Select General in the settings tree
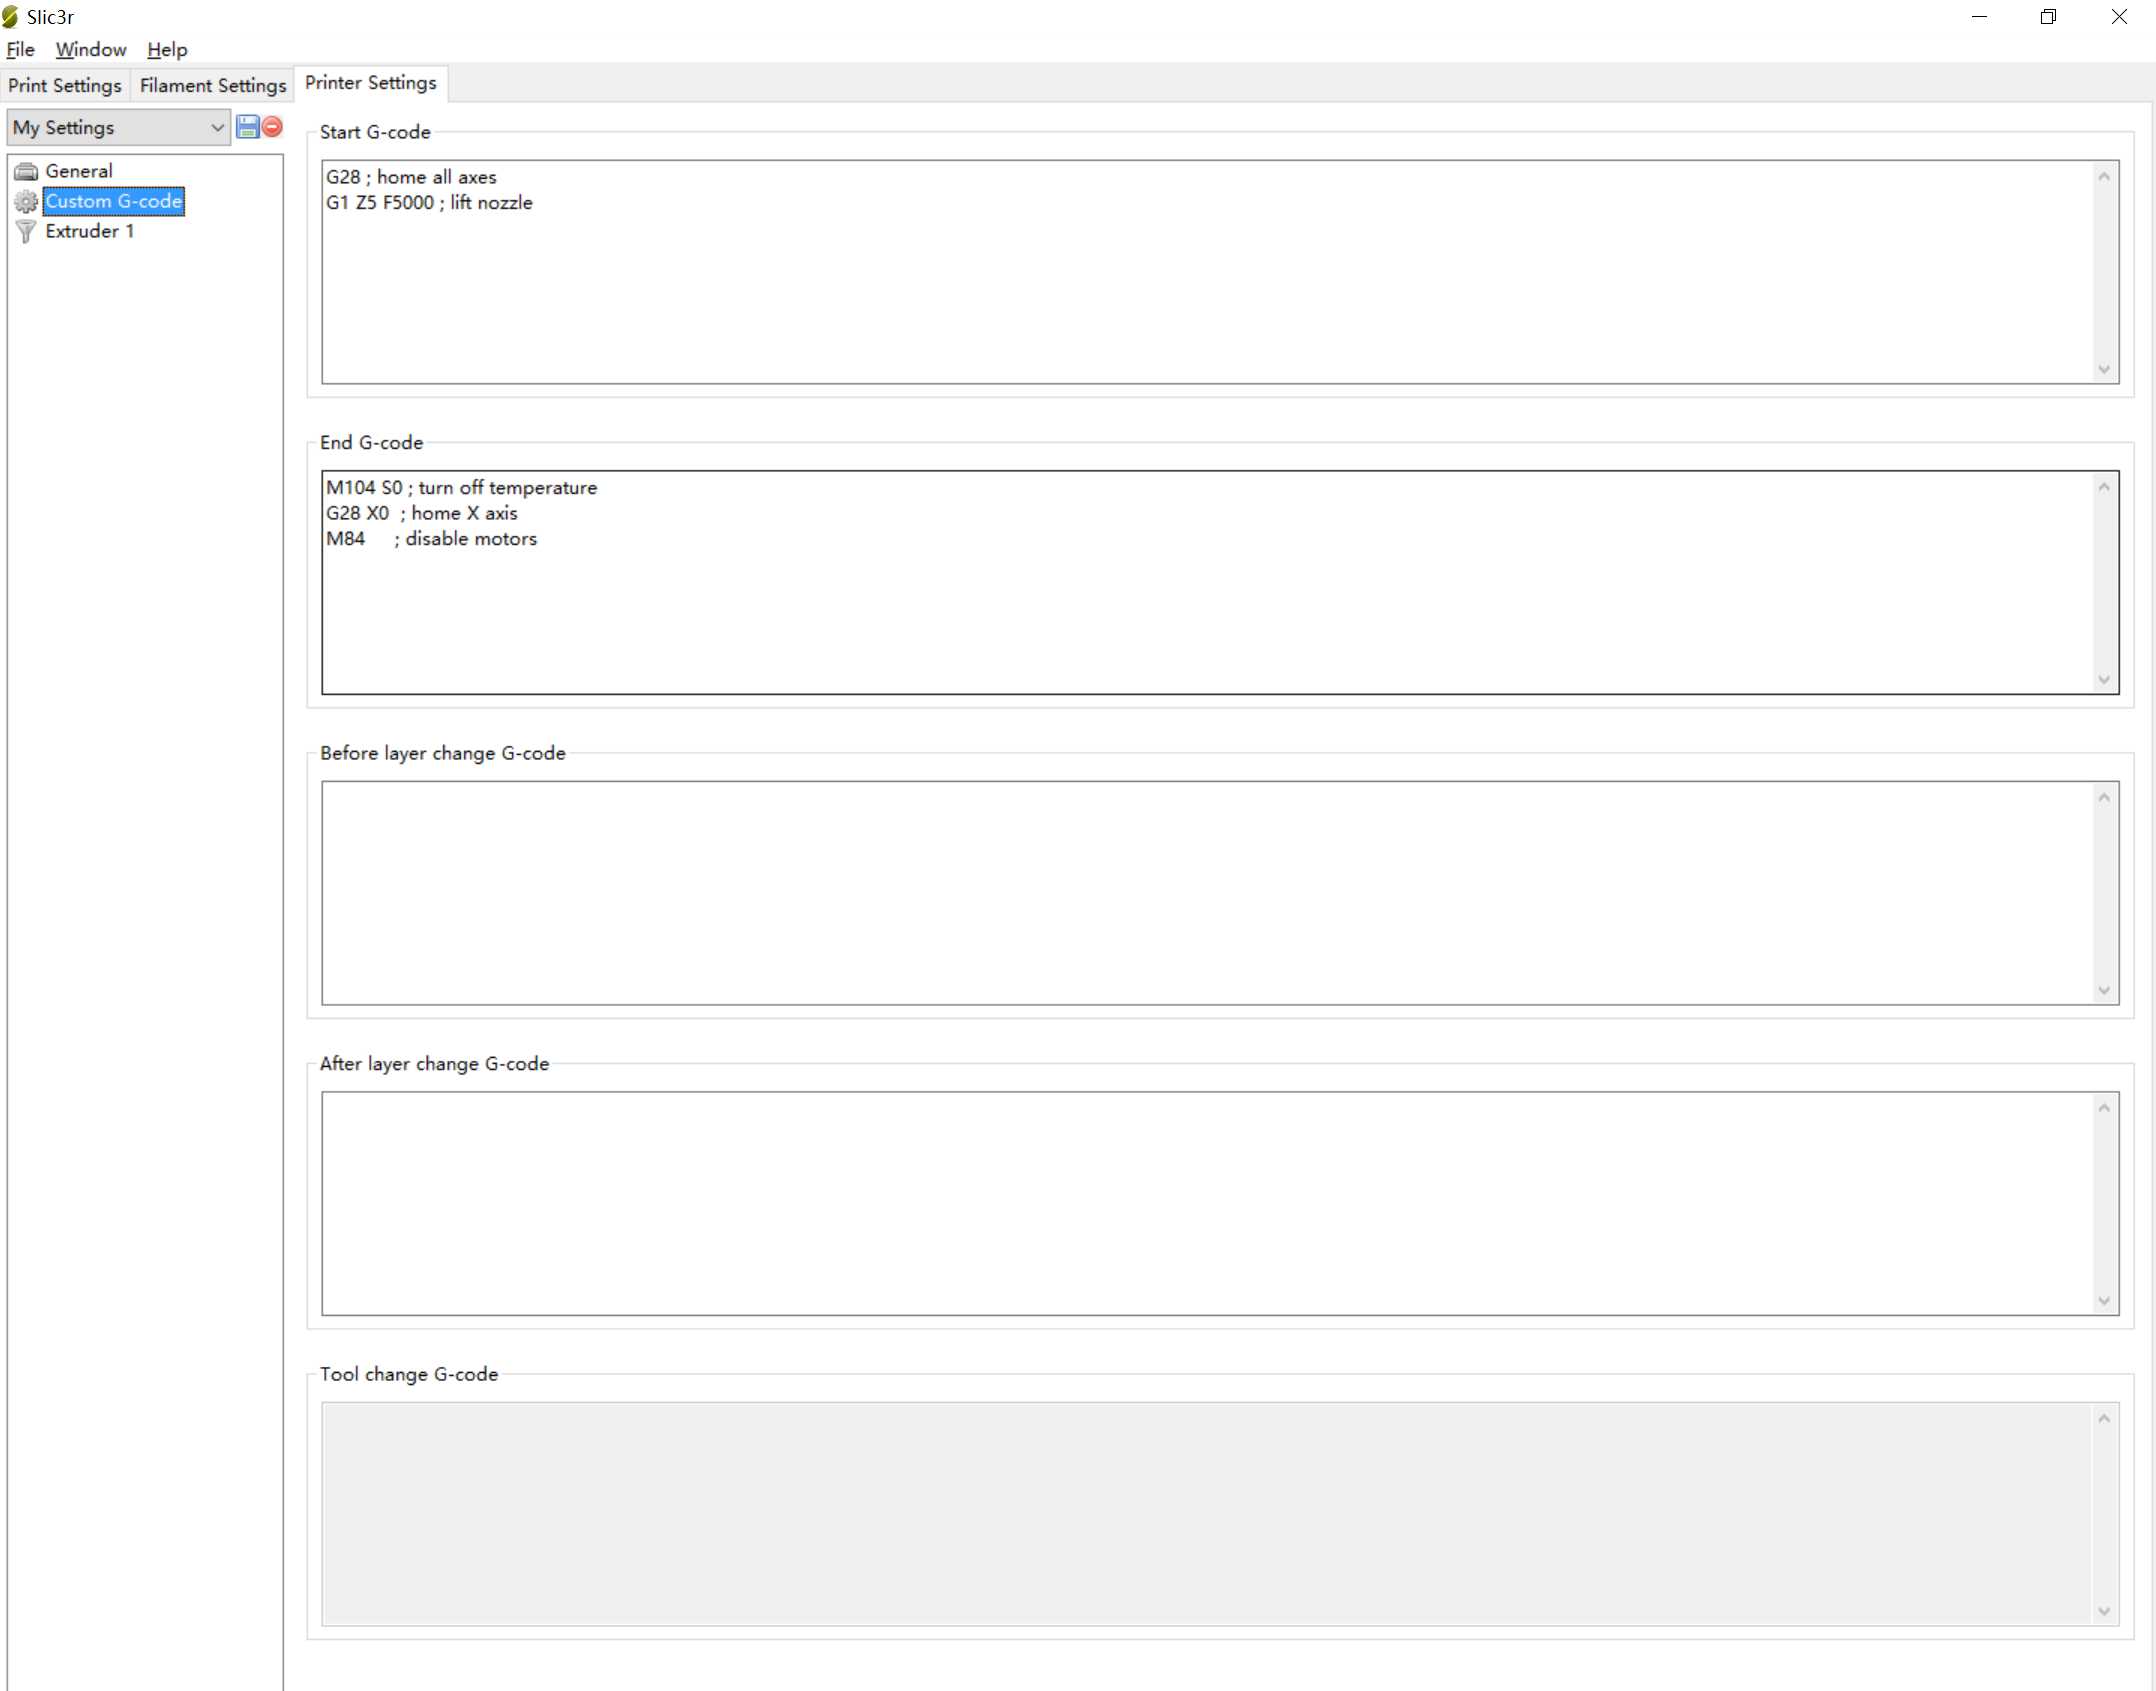Viewport: 2156px width, 1691px height. click(x=79, y=171)
